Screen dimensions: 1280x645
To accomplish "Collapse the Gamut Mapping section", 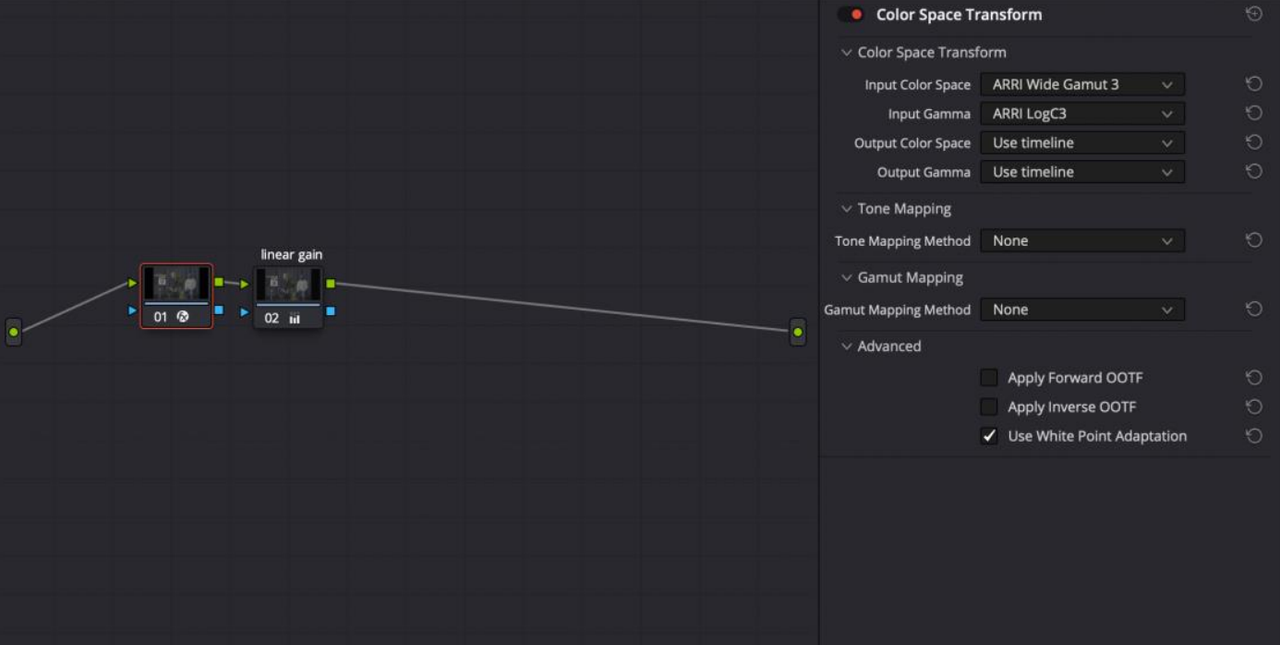I will (847, 278).
